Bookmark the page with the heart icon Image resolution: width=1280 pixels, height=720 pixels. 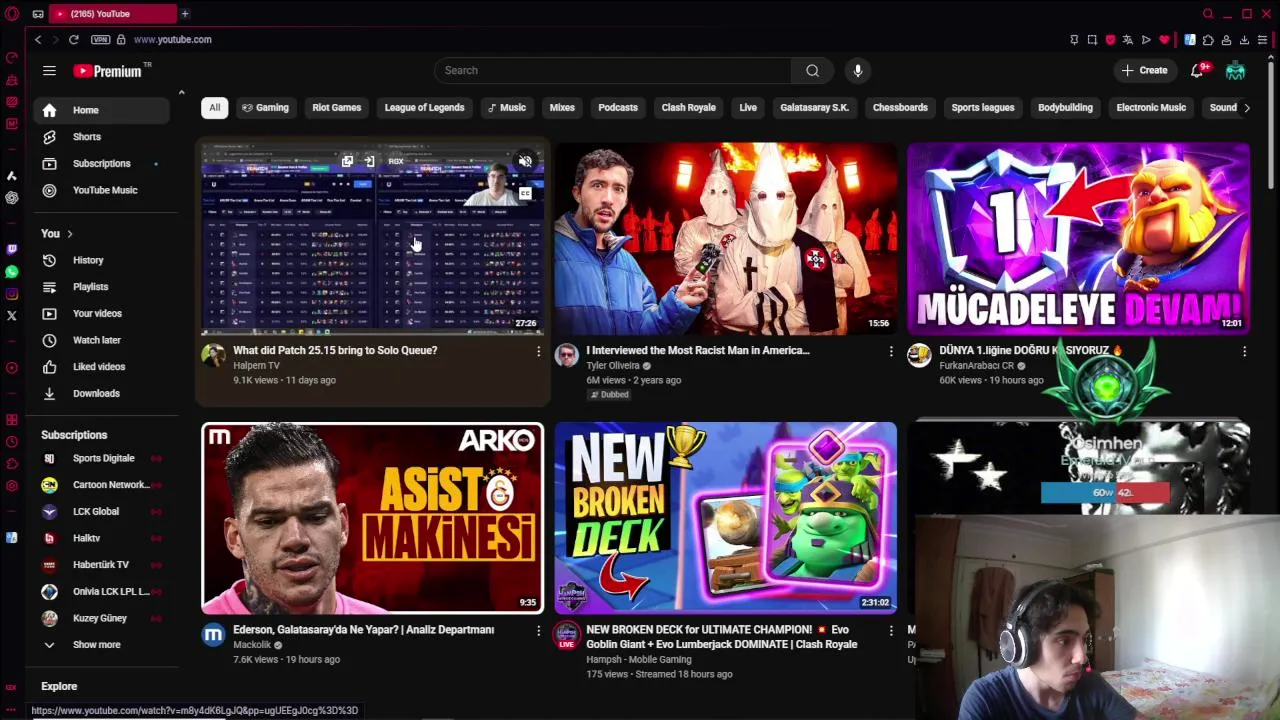pos(1164,40)
